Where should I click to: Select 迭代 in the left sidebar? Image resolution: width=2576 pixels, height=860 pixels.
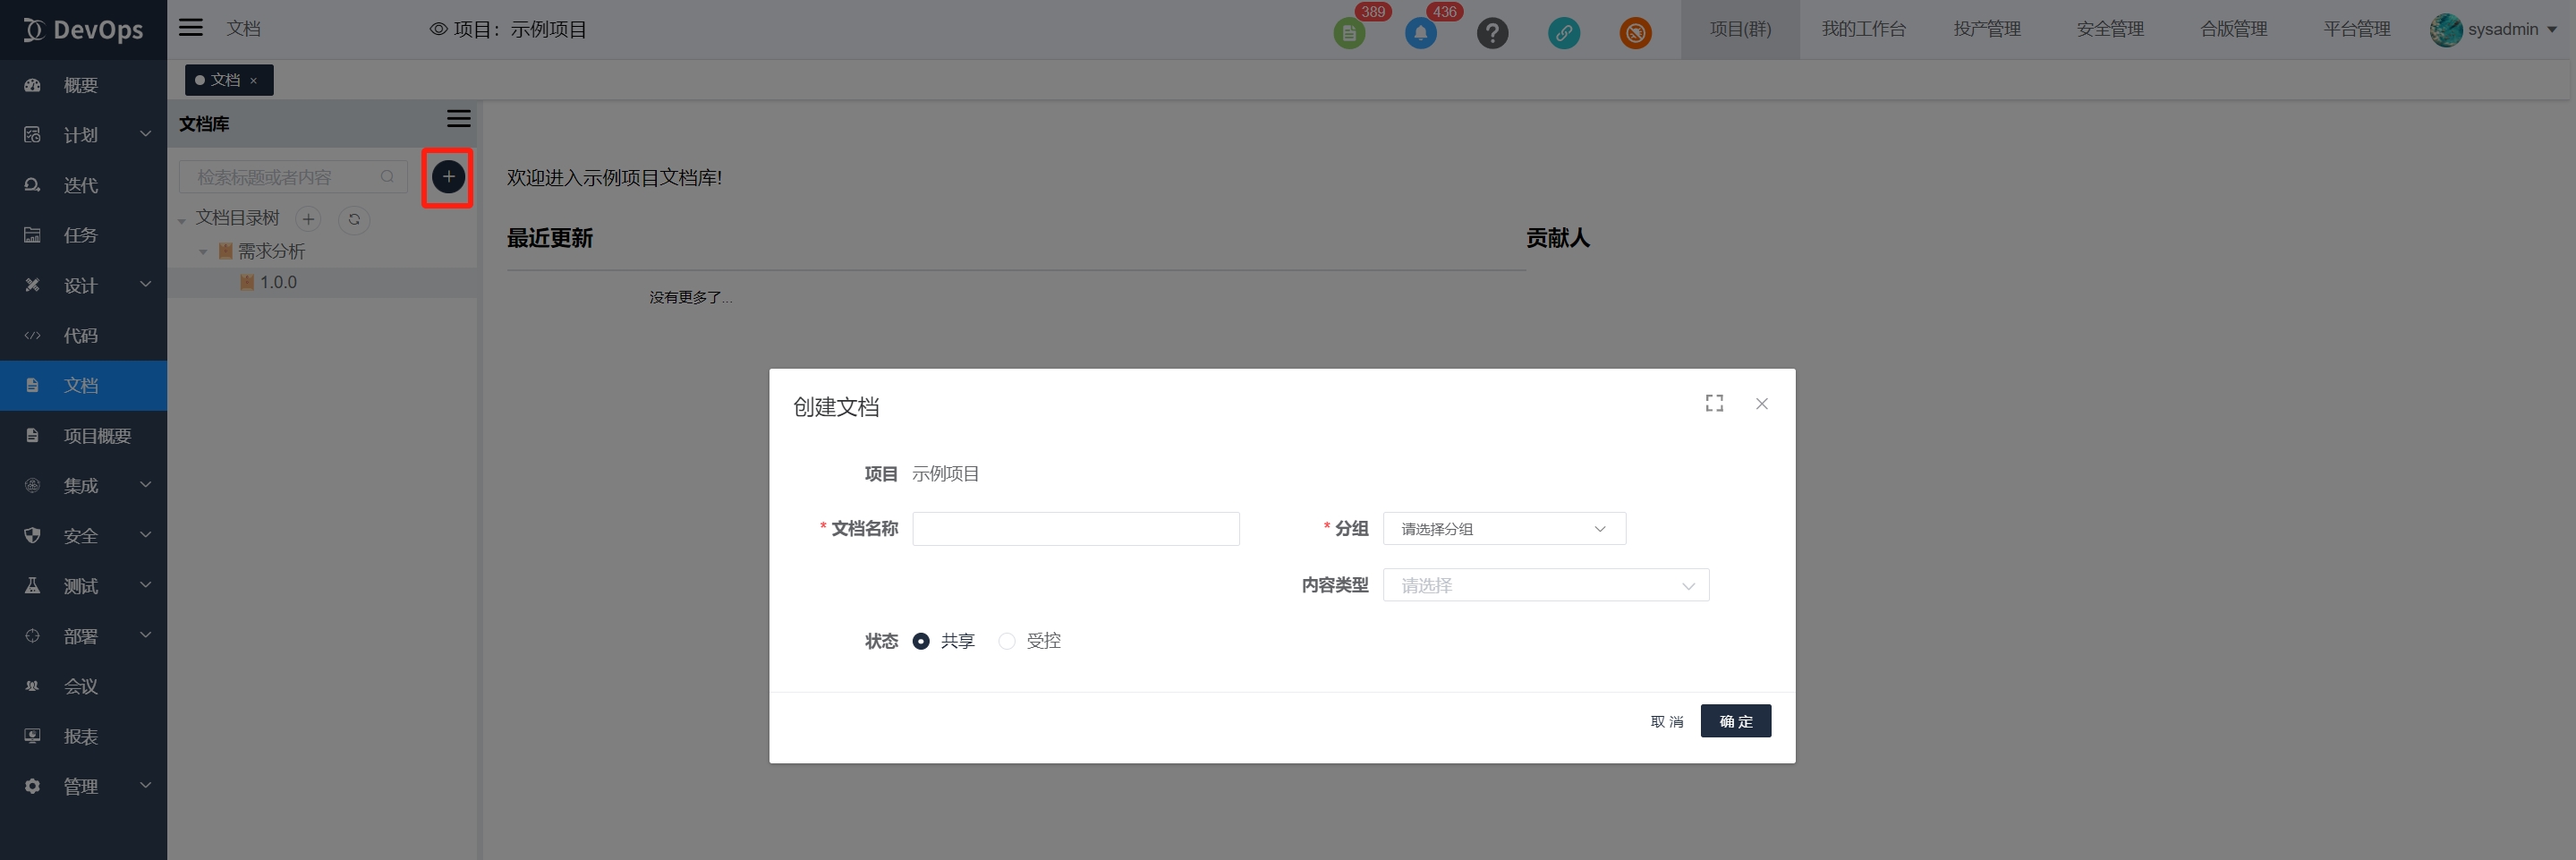coord(81,185)
